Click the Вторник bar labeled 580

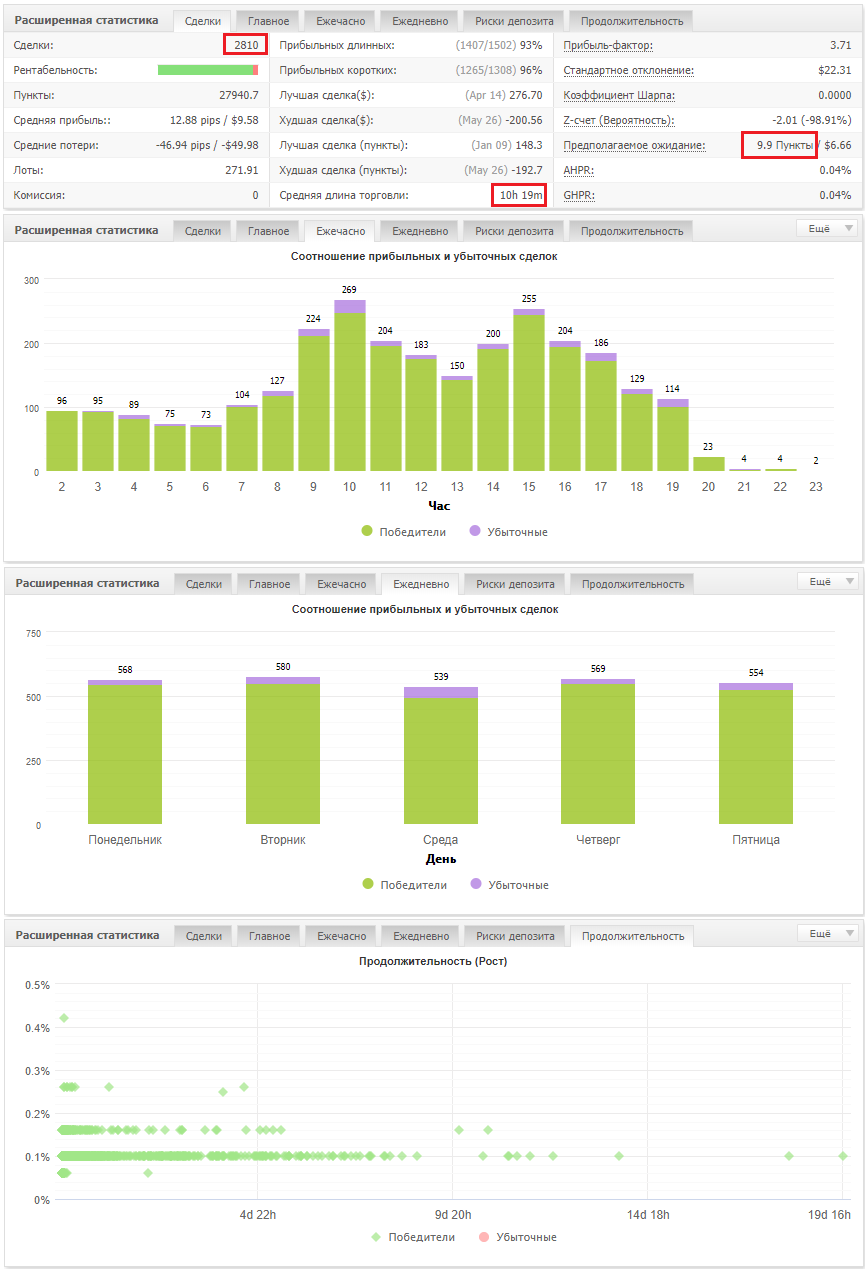tap(283, 750)
